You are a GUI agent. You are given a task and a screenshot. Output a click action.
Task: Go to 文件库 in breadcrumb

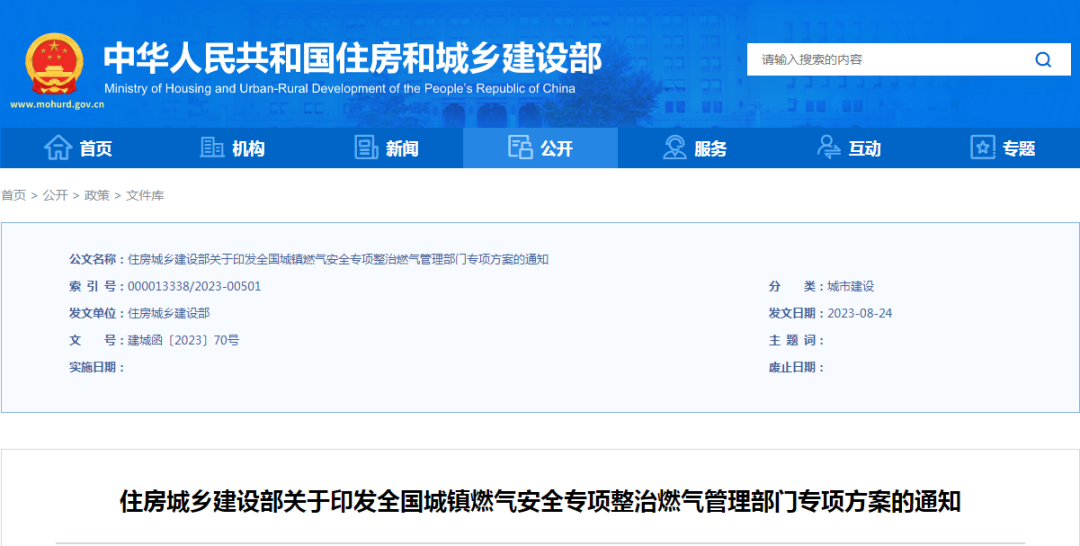tap(145, 196)
